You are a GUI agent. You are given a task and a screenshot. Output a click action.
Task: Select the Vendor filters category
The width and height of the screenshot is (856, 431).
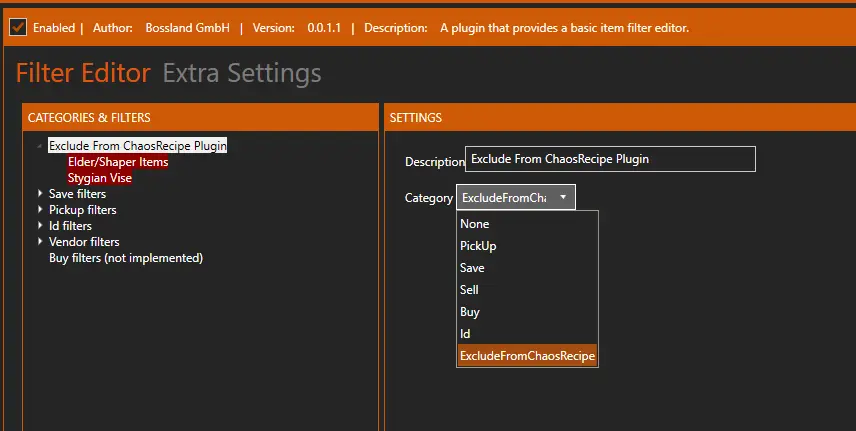(x=84, y=241)
